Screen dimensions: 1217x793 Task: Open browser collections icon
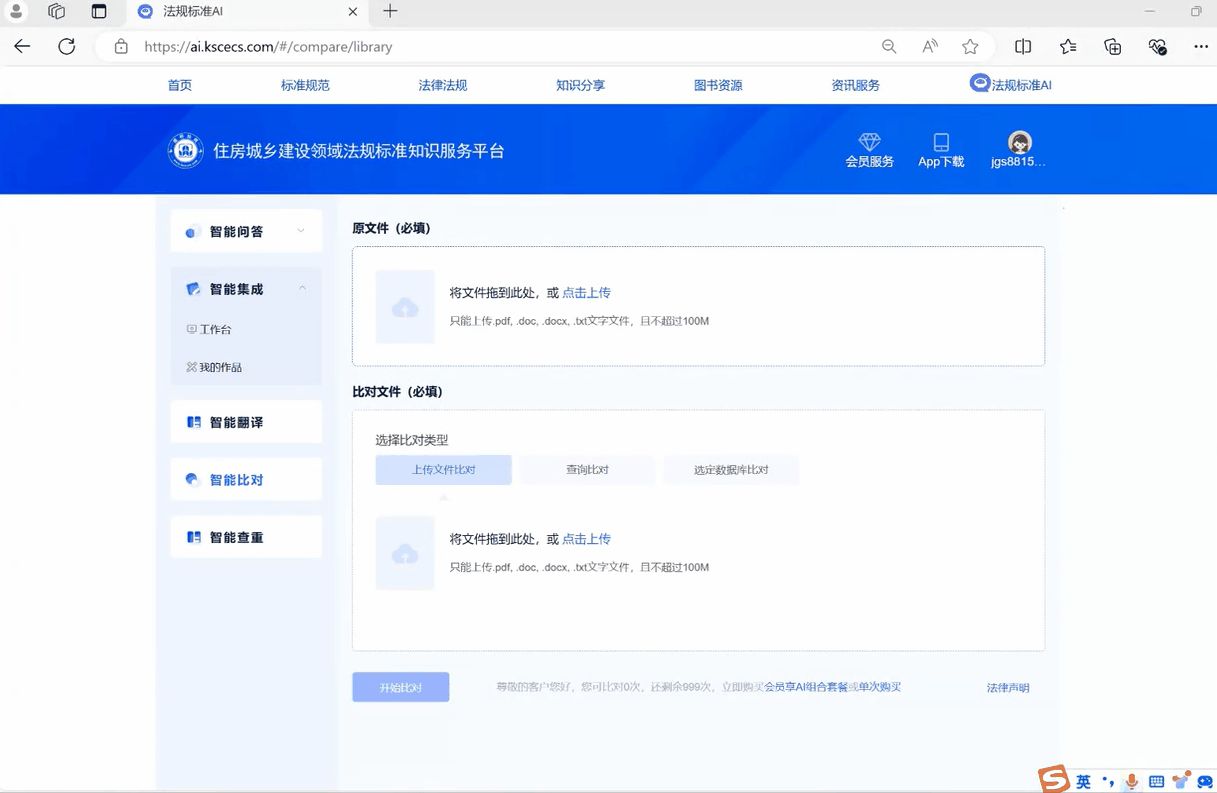coord(1113,46)
